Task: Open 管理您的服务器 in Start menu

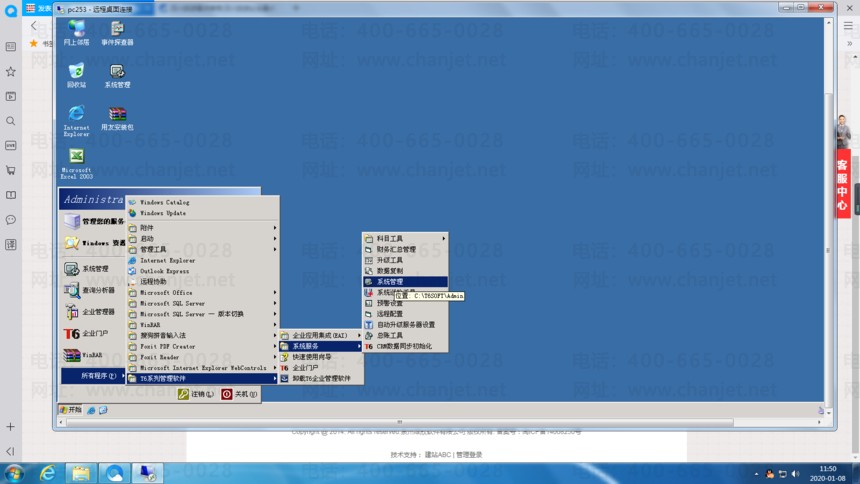Action: [93, 221]
